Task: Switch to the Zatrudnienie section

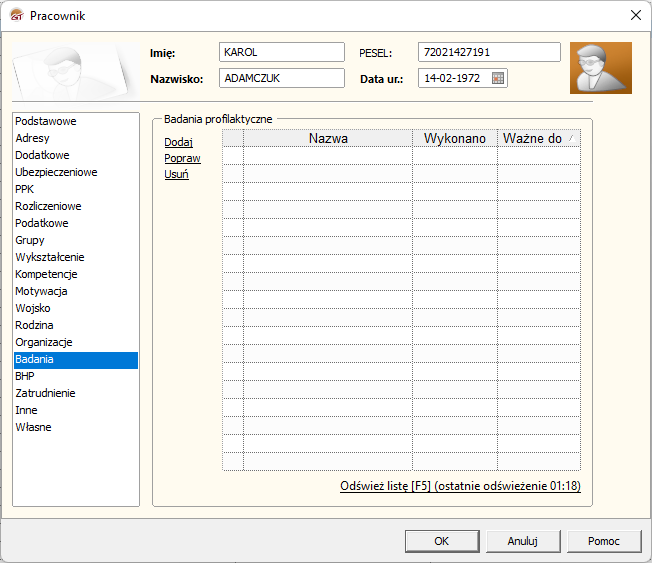Action: coord(45,393)
